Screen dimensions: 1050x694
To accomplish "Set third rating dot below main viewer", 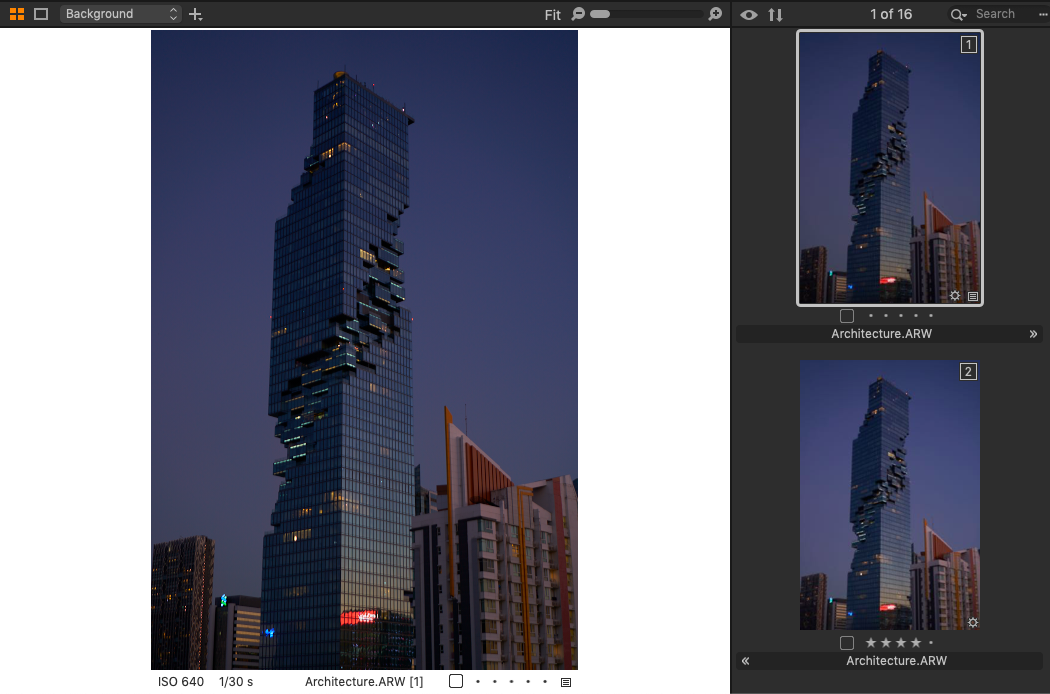I will click(x=511, y=682).
